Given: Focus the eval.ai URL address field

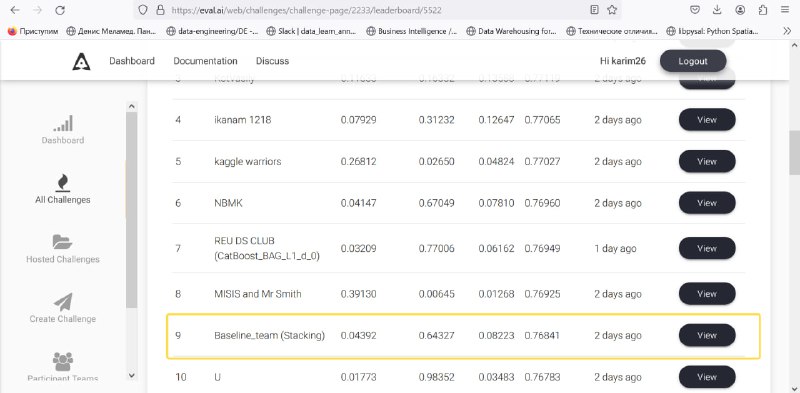Looking at the screenshot, I should tap(378, 10).
